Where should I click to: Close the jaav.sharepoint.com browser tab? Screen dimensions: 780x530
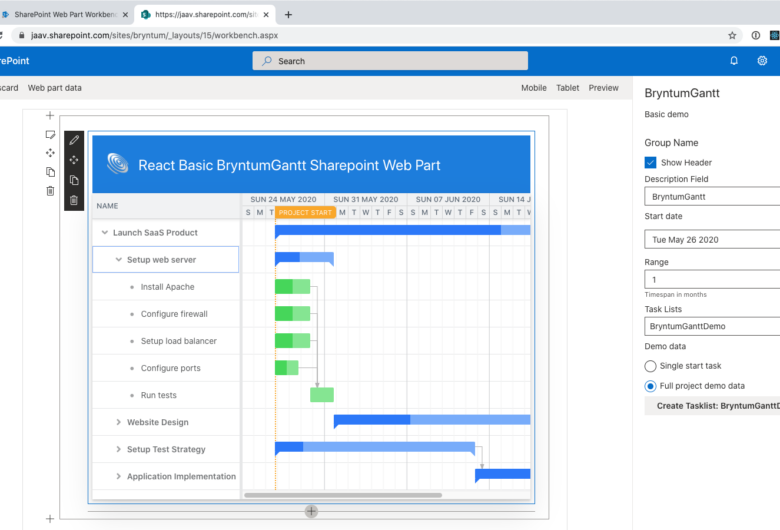266,14
